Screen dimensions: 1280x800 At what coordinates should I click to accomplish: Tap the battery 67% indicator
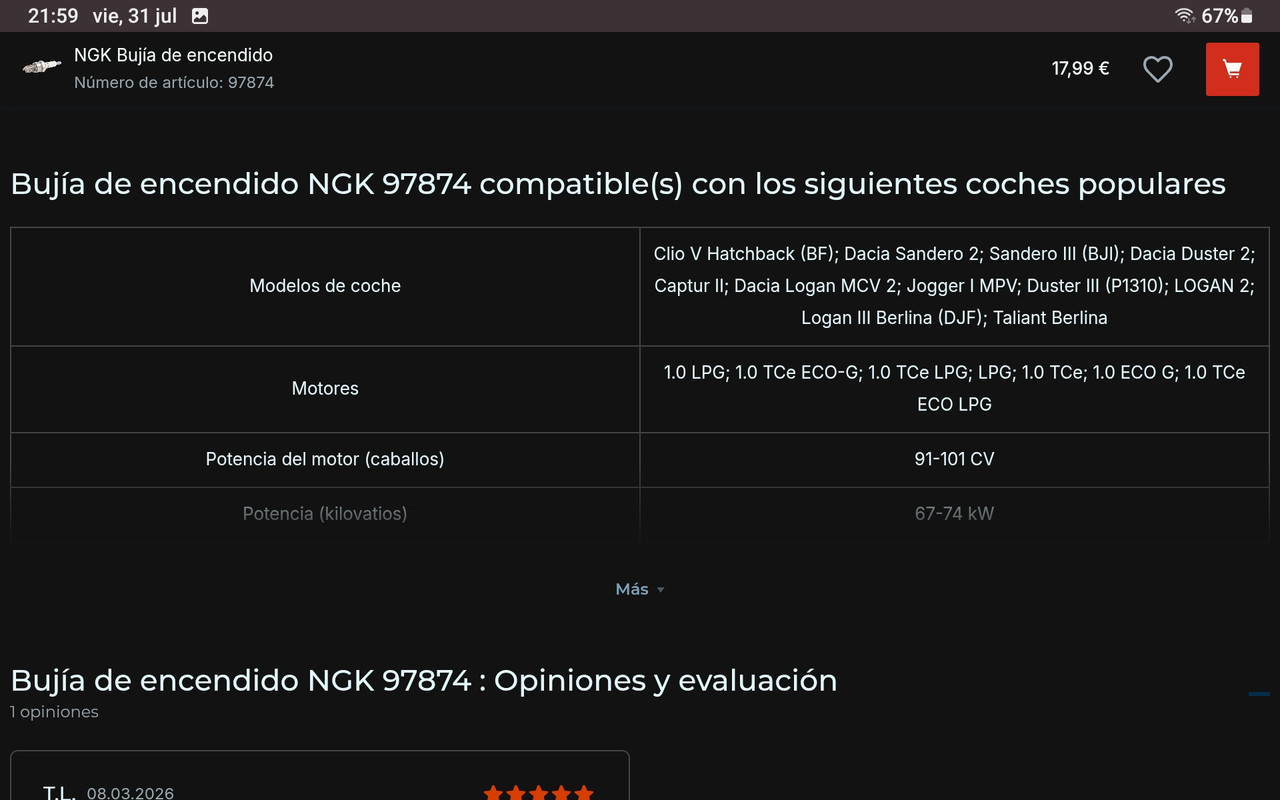coord(1226,16)
